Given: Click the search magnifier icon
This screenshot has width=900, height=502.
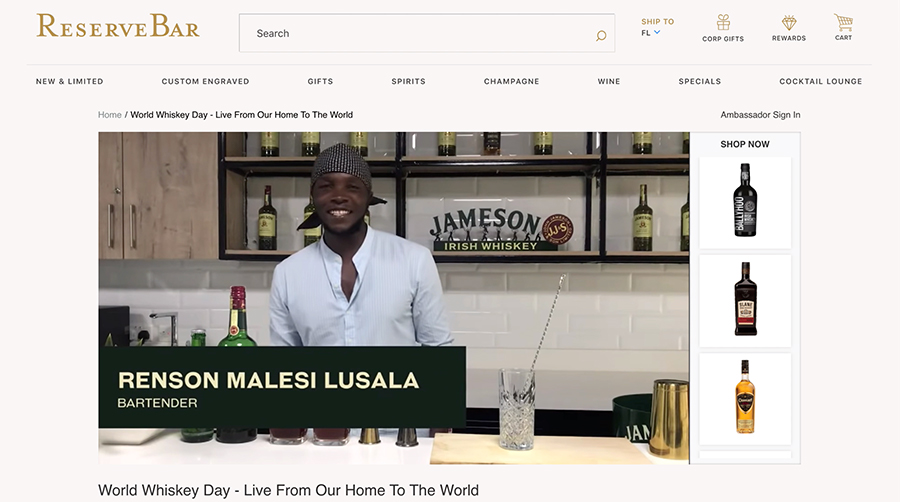Looking at the screenshot, I should (600, 36).
